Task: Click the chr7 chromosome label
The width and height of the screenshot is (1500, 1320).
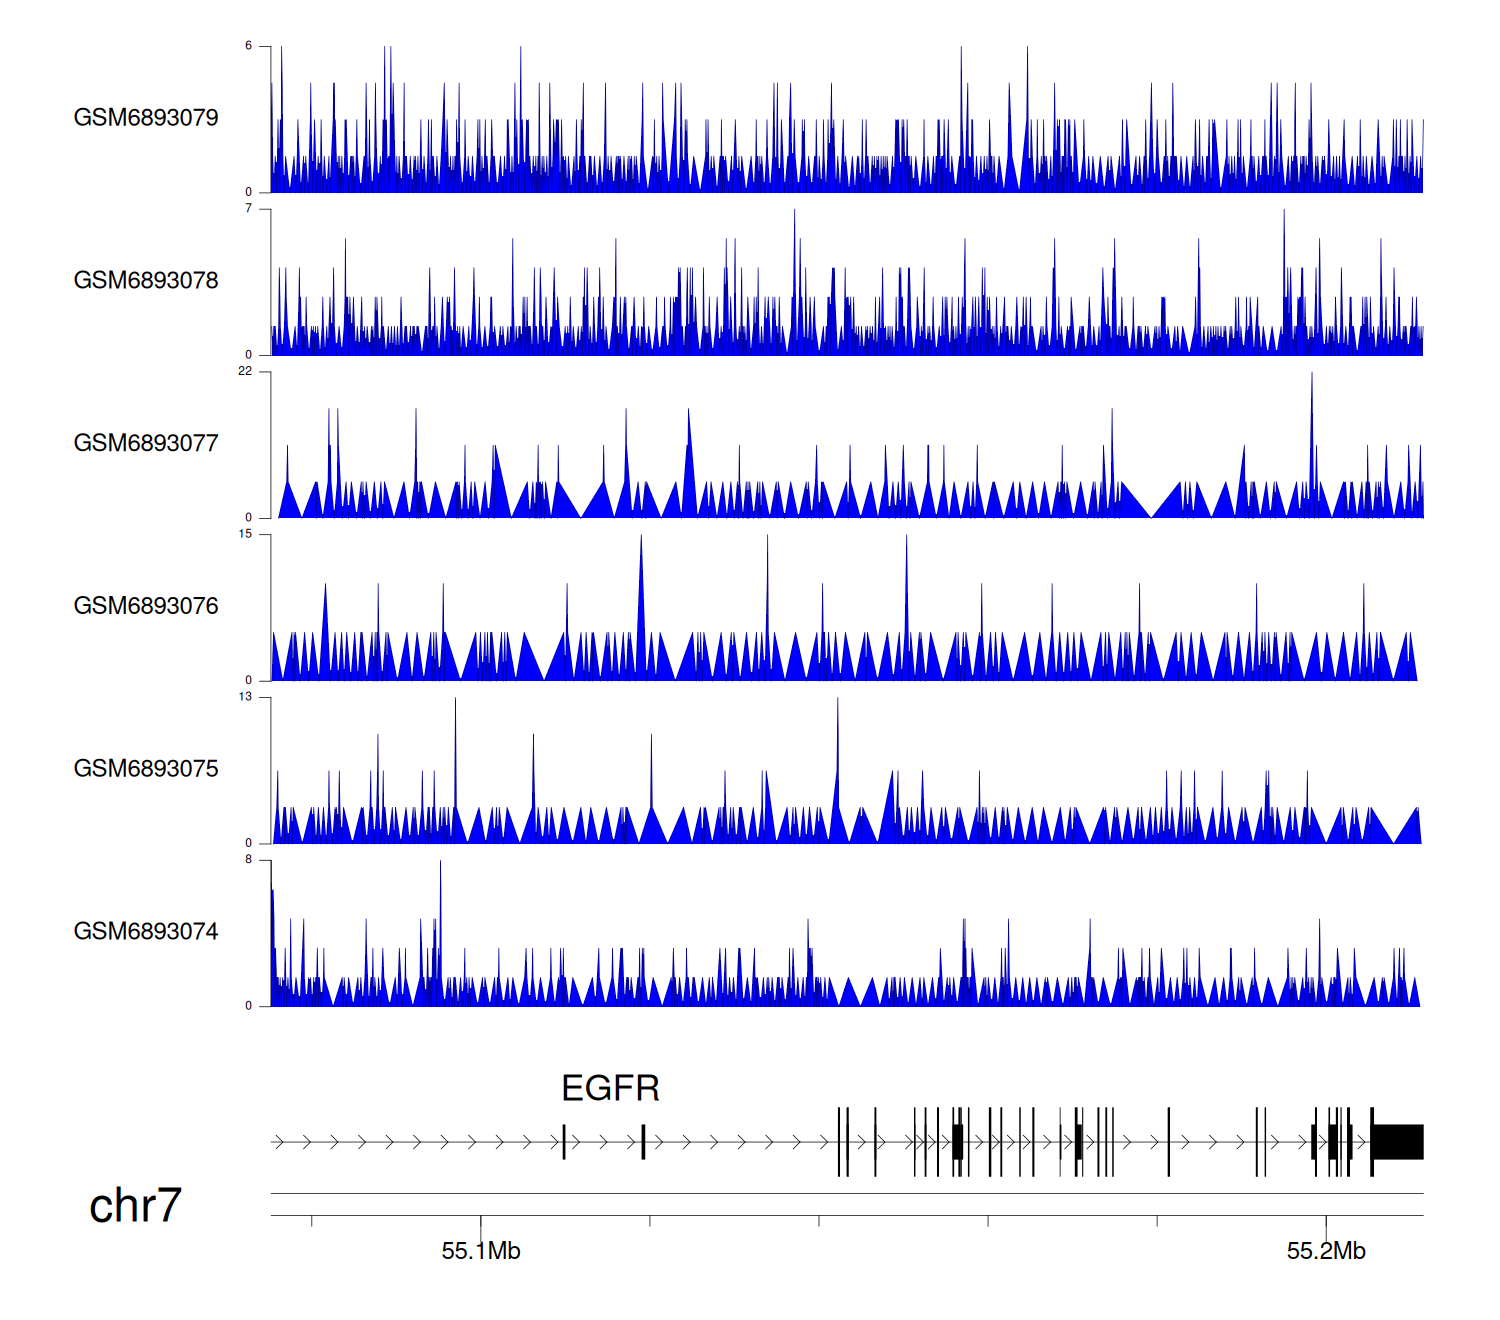Action: [135, 1206]
